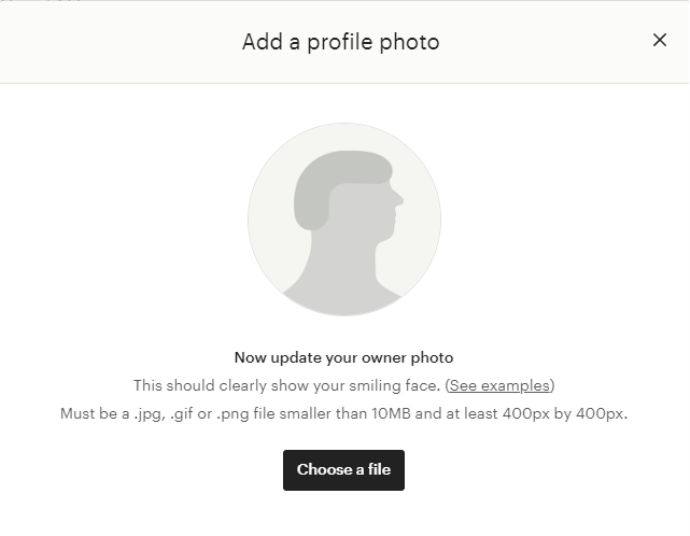Viewport: 690px width, 536px height.
Task: Click the file size requirements text
Action: tap(344, 414)
